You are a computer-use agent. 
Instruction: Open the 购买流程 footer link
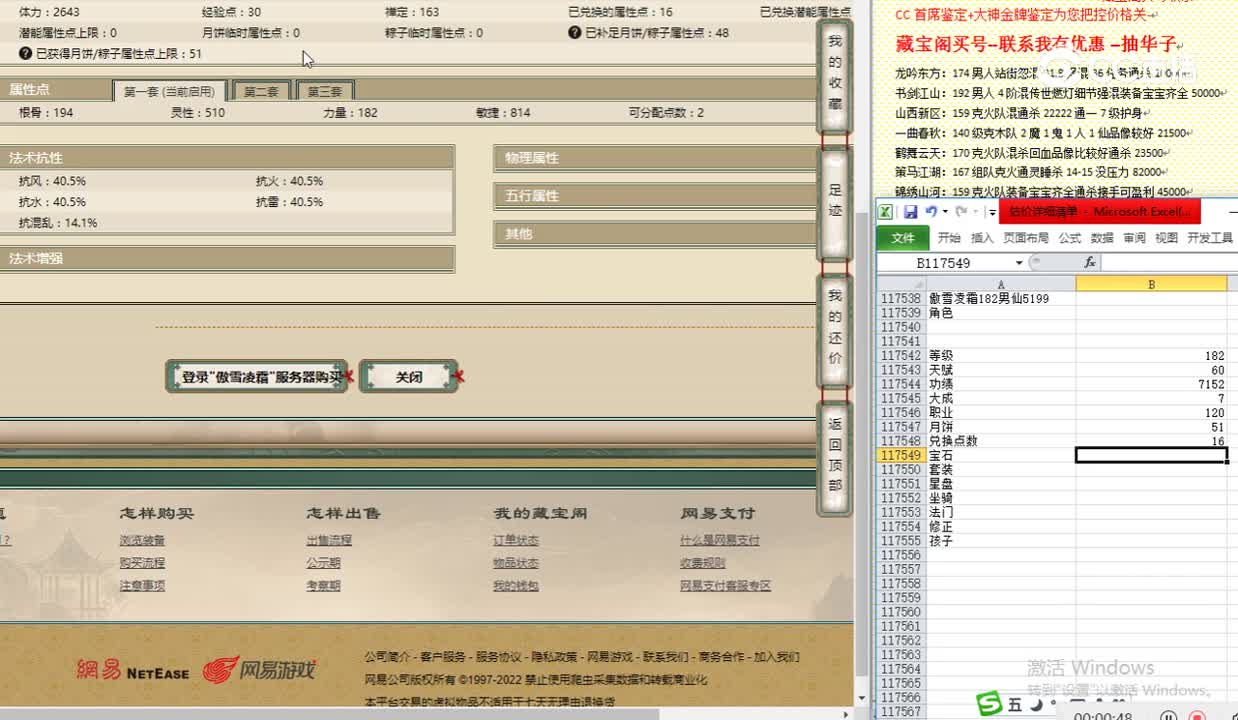tap(142, 563)
